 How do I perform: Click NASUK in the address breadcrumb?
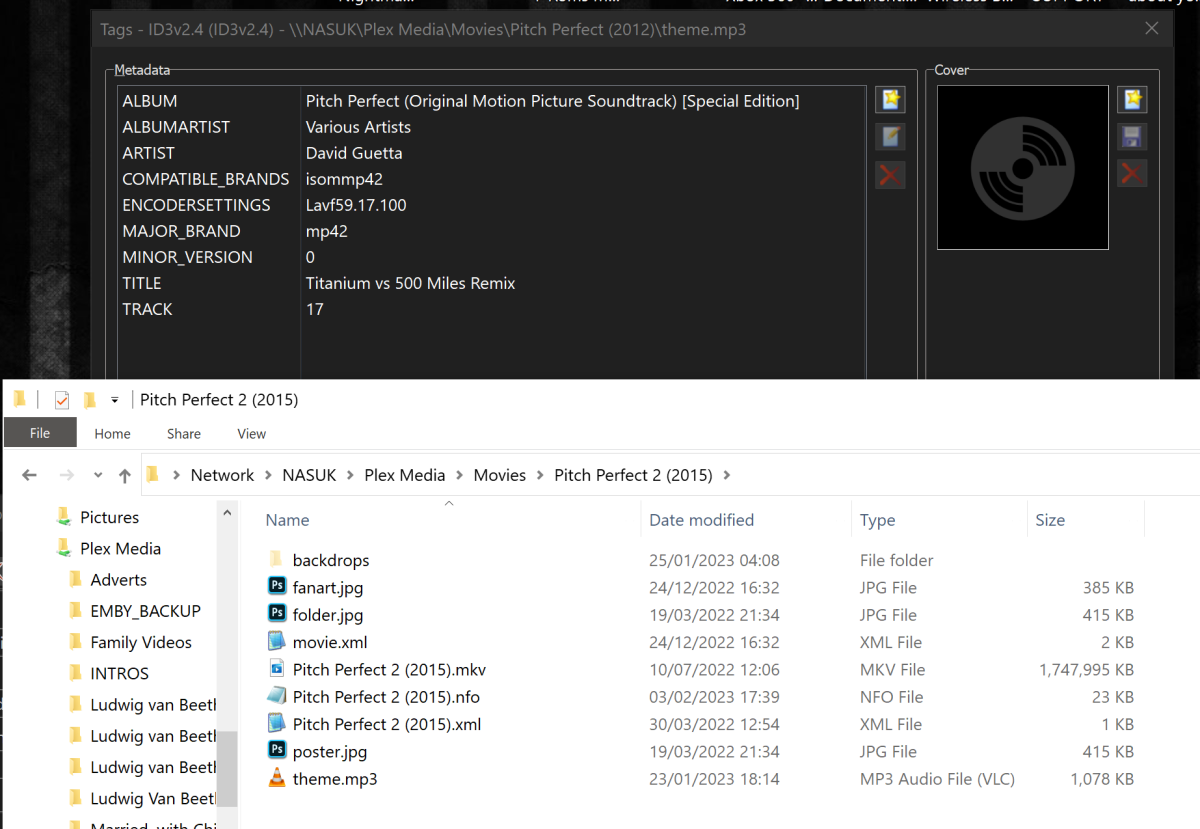pyautogui.click(x=309, y=476)
